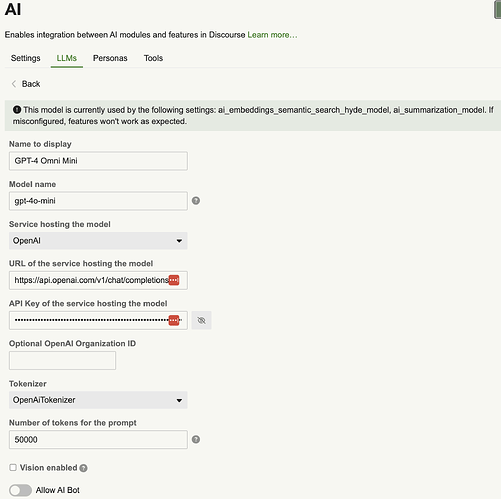Click the red password manager icon in URL field
This screenshot has width=501, height=499.
(174, 280)
